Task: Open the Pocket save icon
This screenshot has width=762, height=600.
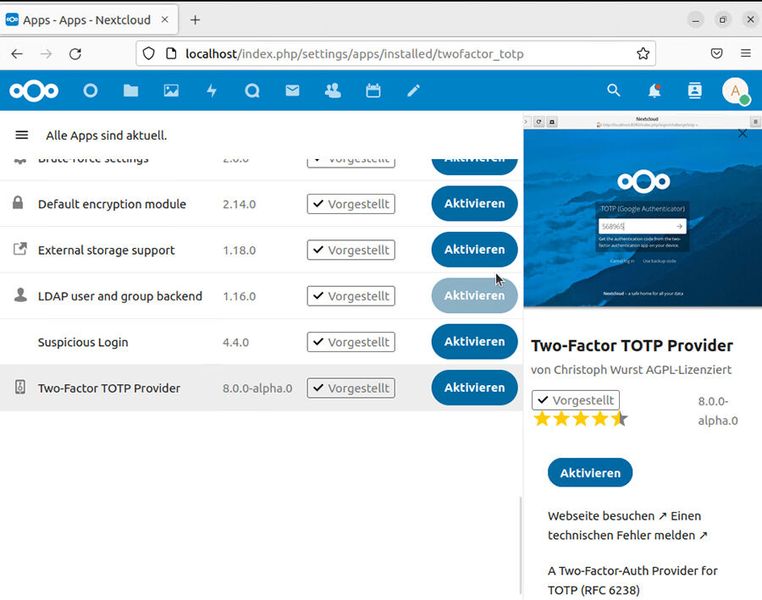Action: pyautogui.click(x=716, y=53)
